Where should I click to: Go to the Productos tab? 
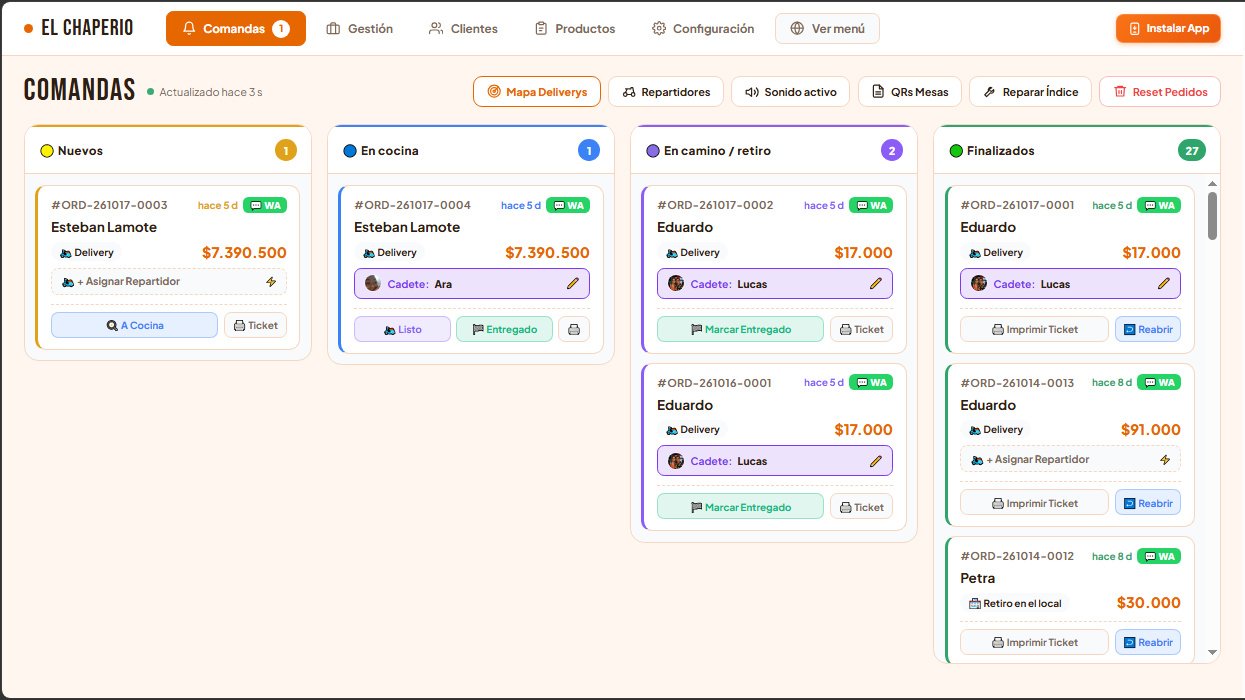pyautogui.click(x=575, y=28)
